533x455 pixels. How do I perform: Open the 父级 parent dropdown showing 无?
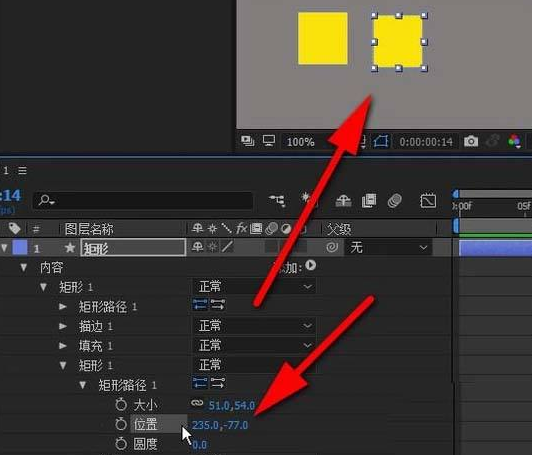tap(389, 247)
